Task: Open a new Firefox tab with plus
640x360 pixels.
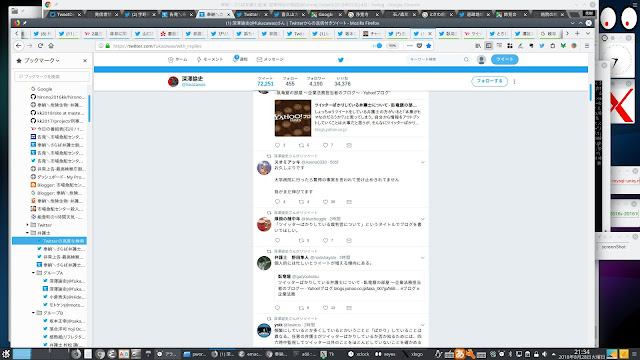Action: [577, 33]
